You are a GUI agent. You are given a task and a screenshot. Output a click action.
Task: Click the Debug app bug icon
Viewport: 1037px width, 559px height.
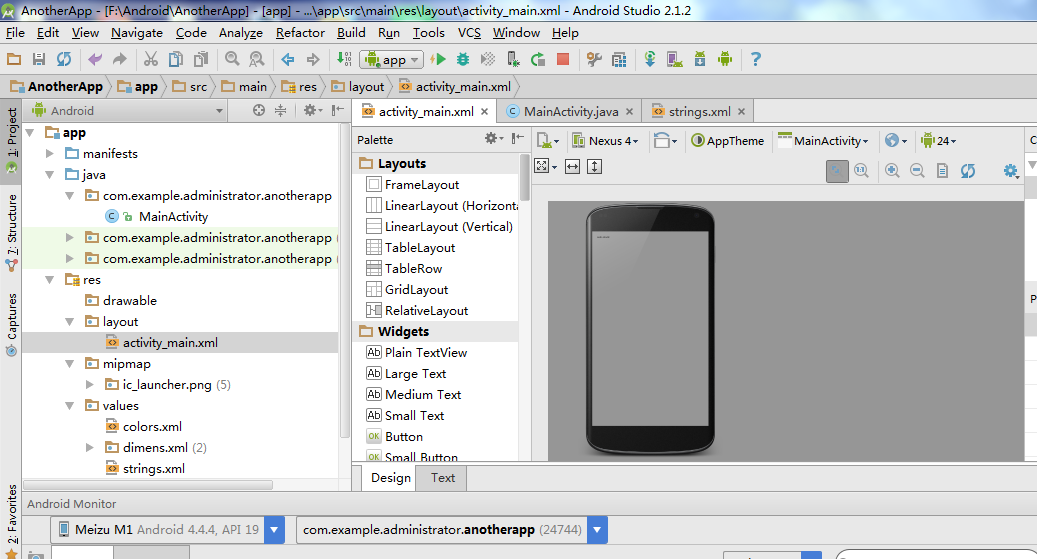(x=463, y=60)
